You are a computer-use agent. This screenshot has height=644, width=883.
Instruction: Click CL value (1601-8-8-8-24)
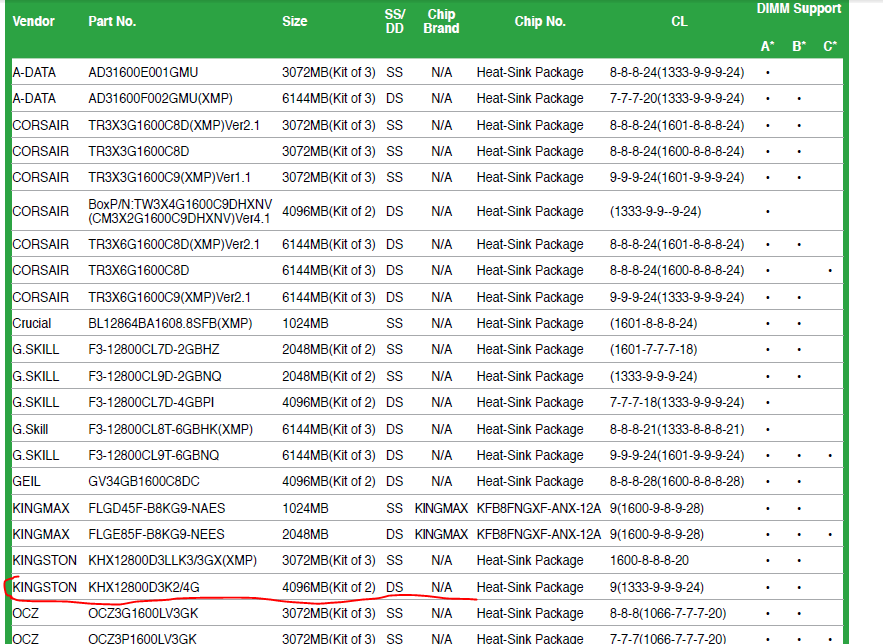653,324
